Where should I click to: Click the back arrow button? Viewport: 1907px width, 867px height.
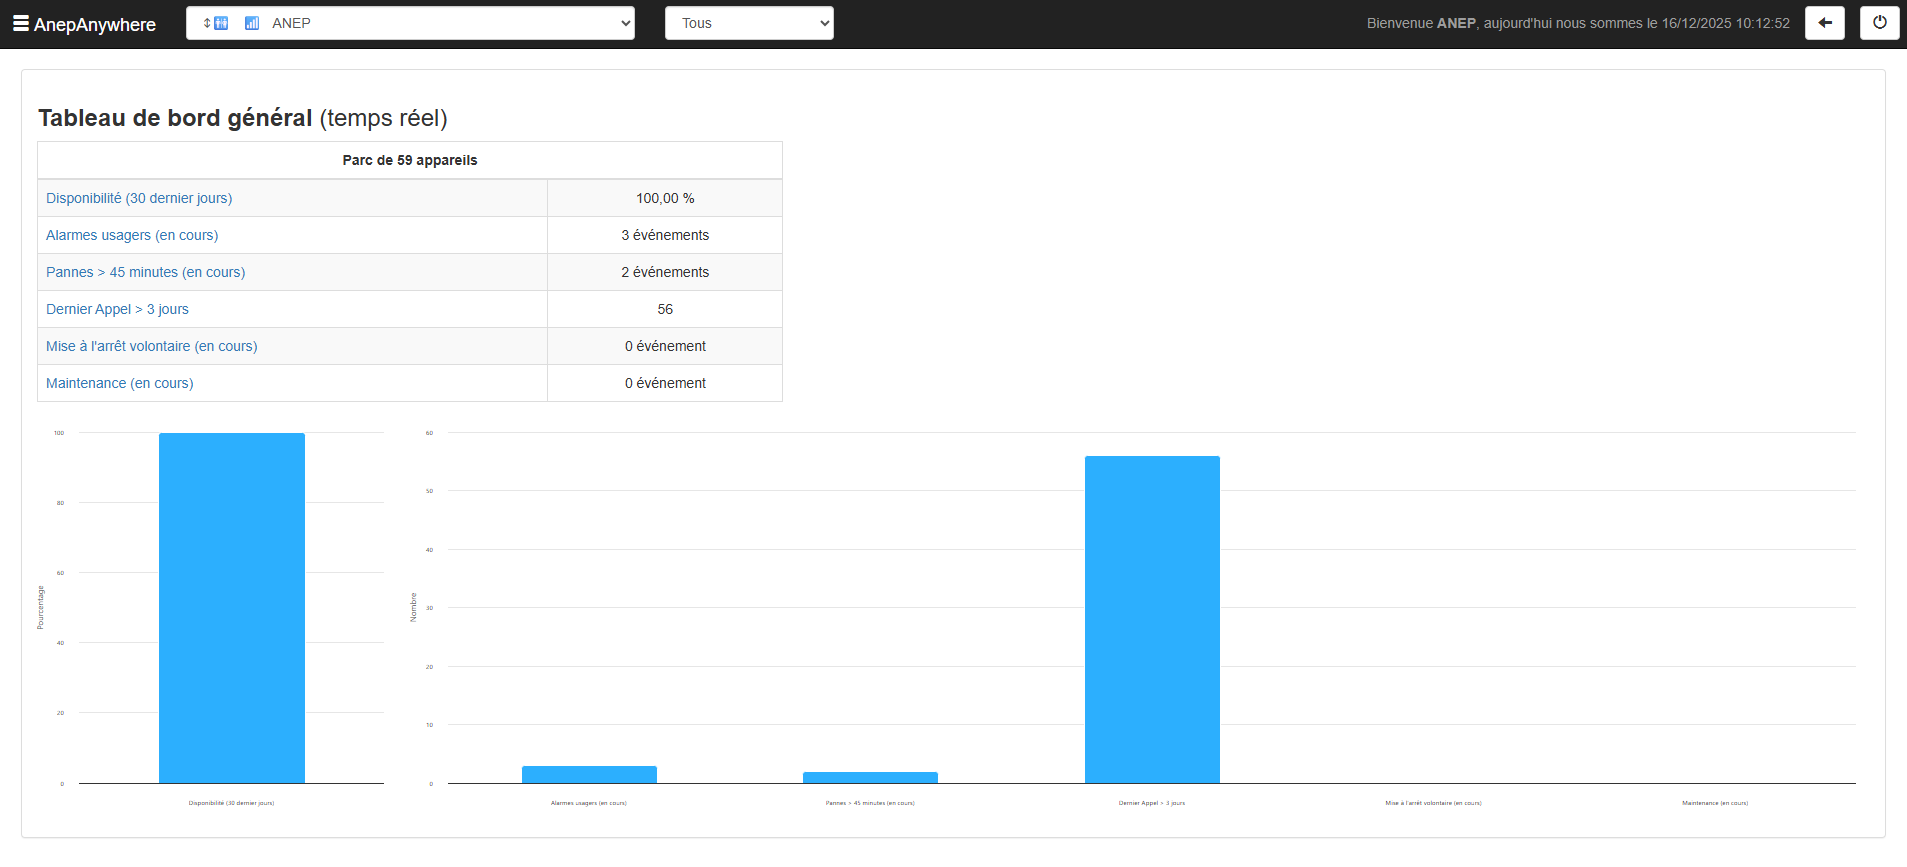1824,23
